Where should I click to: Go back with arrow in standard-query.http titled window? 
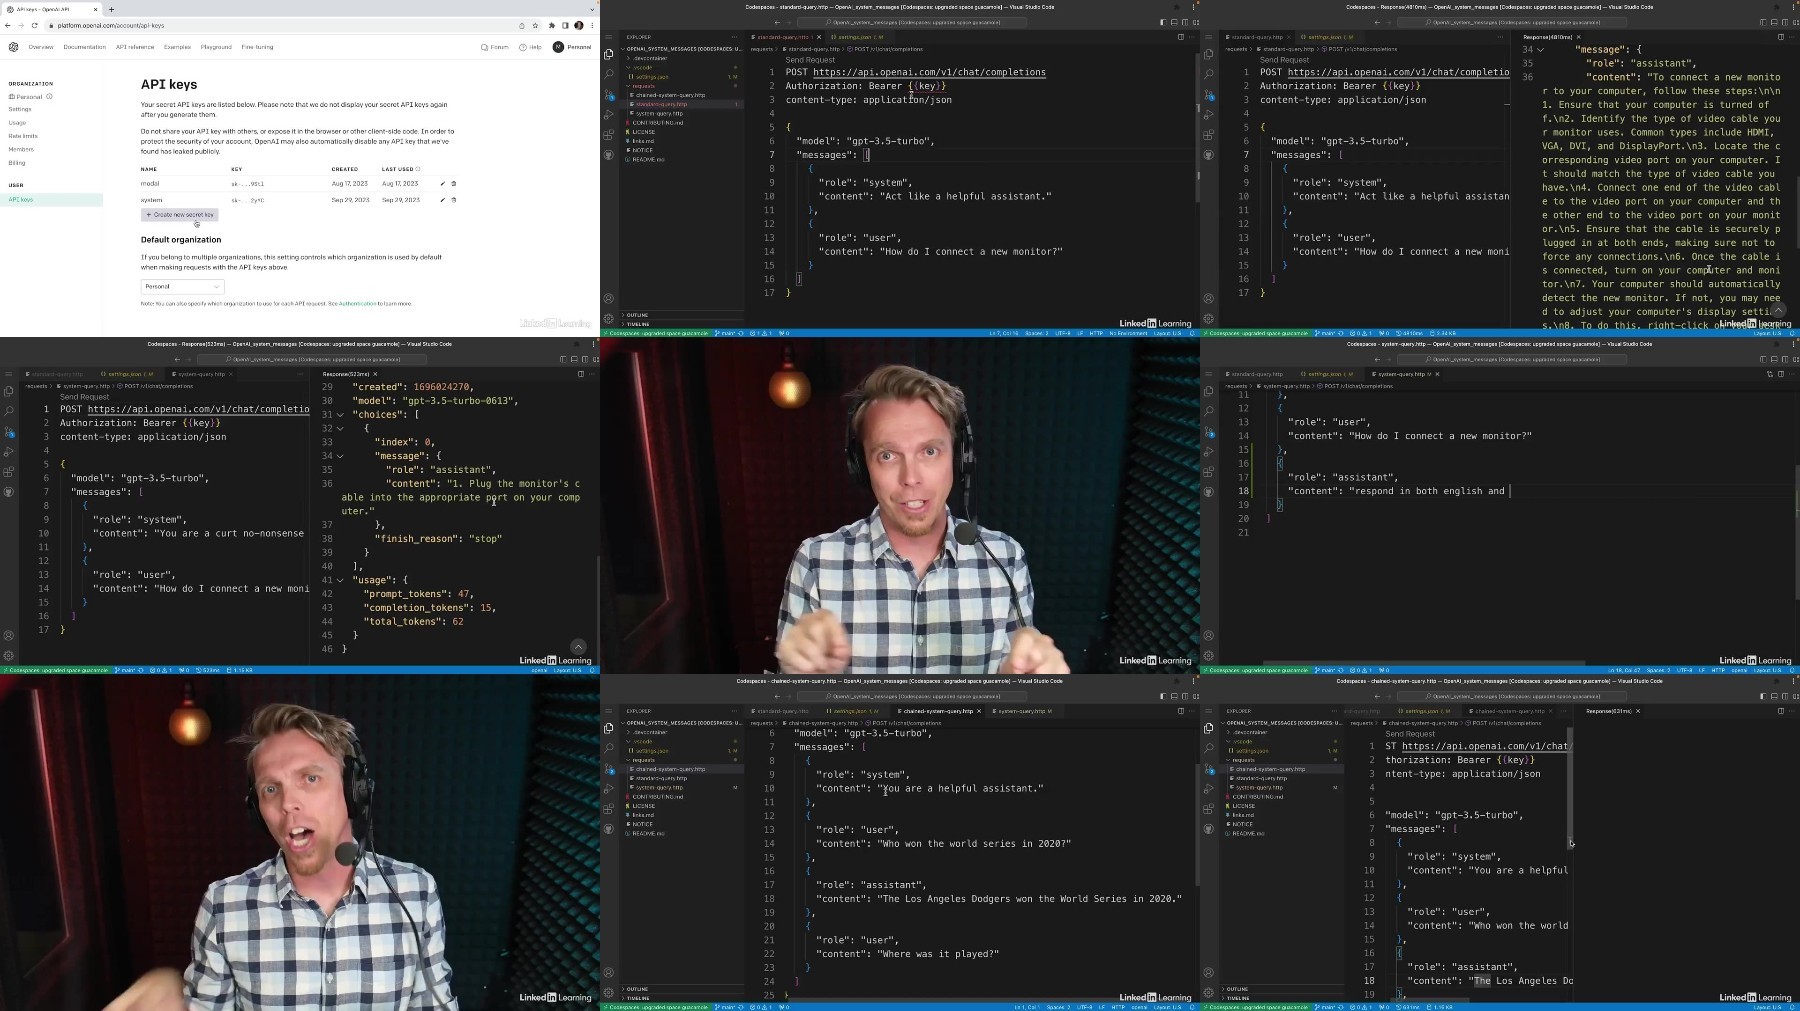[777, 22]
